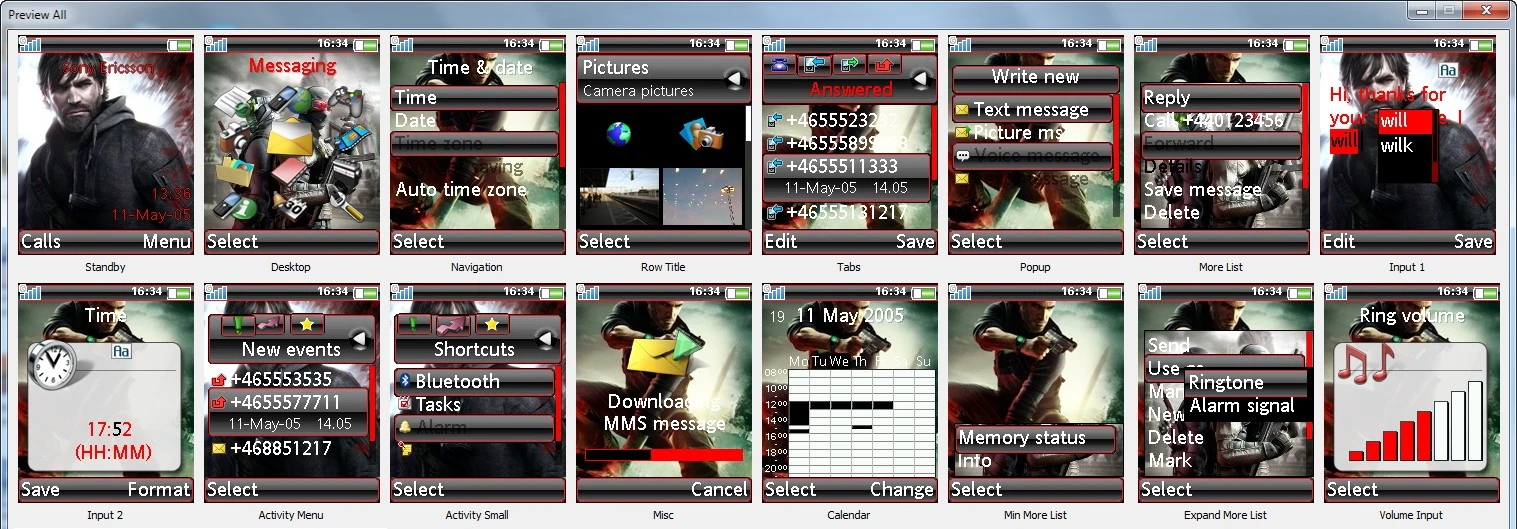Click red scrollbar in Navigation preview
The width and height of the screenshot is (1517, 529).
pyautogui.click(x=563, y=127)
